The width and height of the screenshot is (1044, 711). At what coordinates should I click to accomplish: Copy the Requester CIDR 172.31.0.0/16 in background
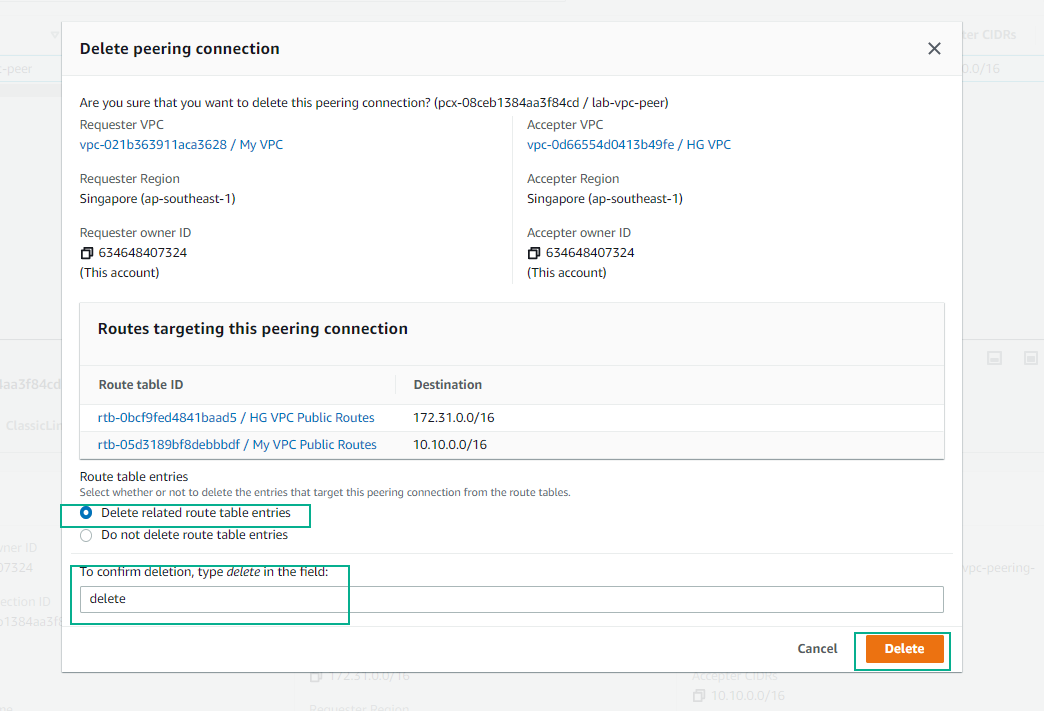tap(317, 677)
